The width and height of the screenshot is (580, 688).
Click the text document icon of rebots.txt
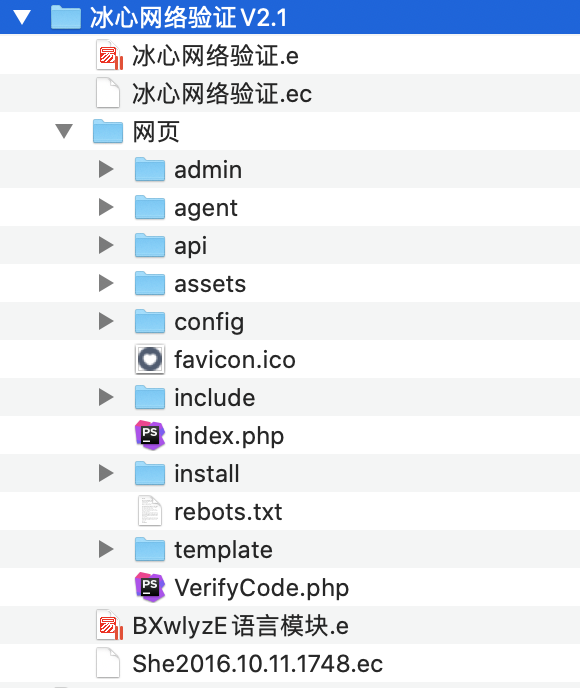150,511
